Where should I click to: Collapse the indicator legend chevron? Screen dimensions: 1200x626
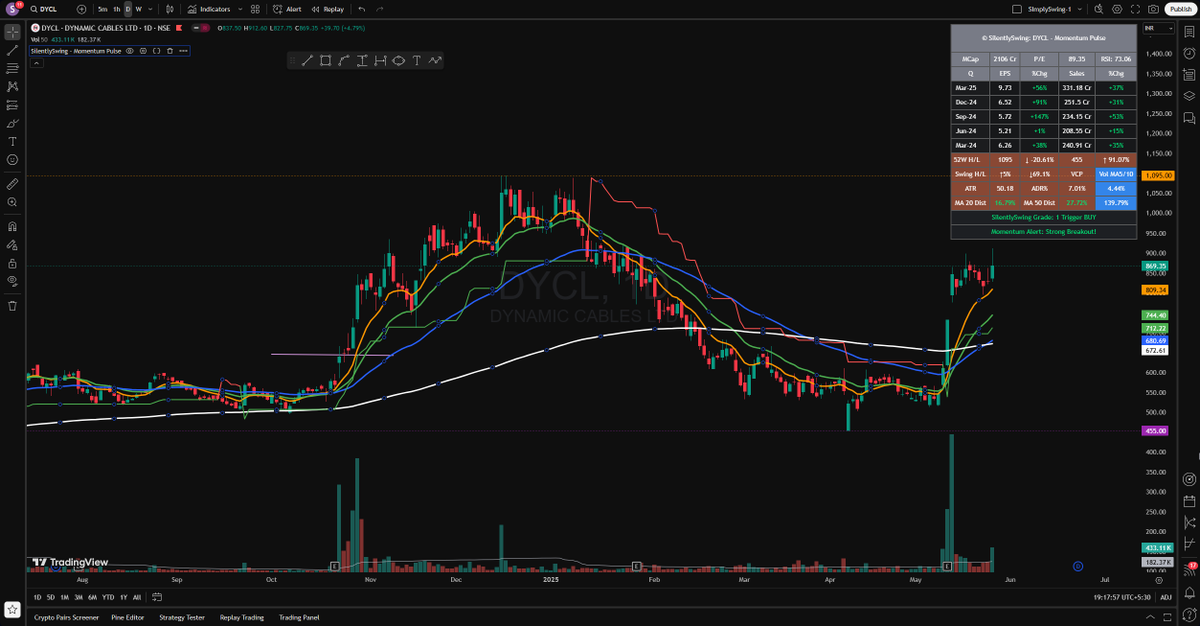click(x=37, y=62)
